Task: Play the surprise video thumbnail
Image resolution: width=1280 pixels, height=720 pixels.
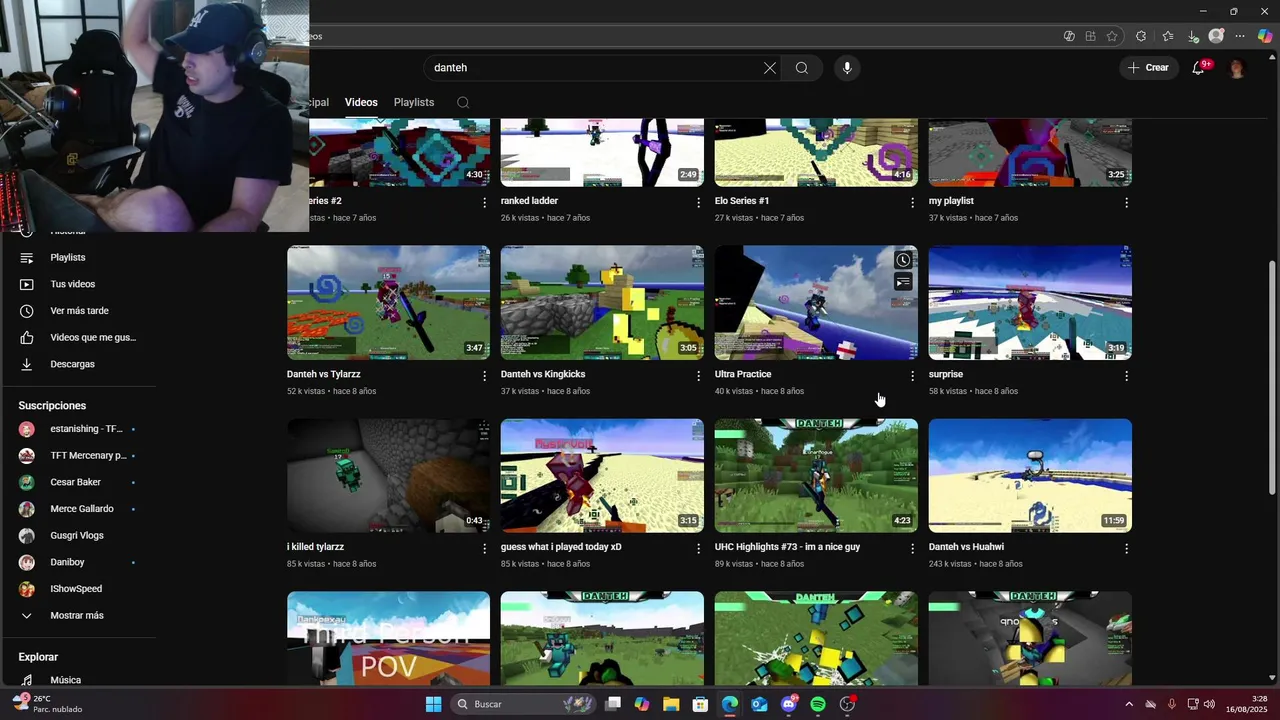Action: [x=1030, y=303]
